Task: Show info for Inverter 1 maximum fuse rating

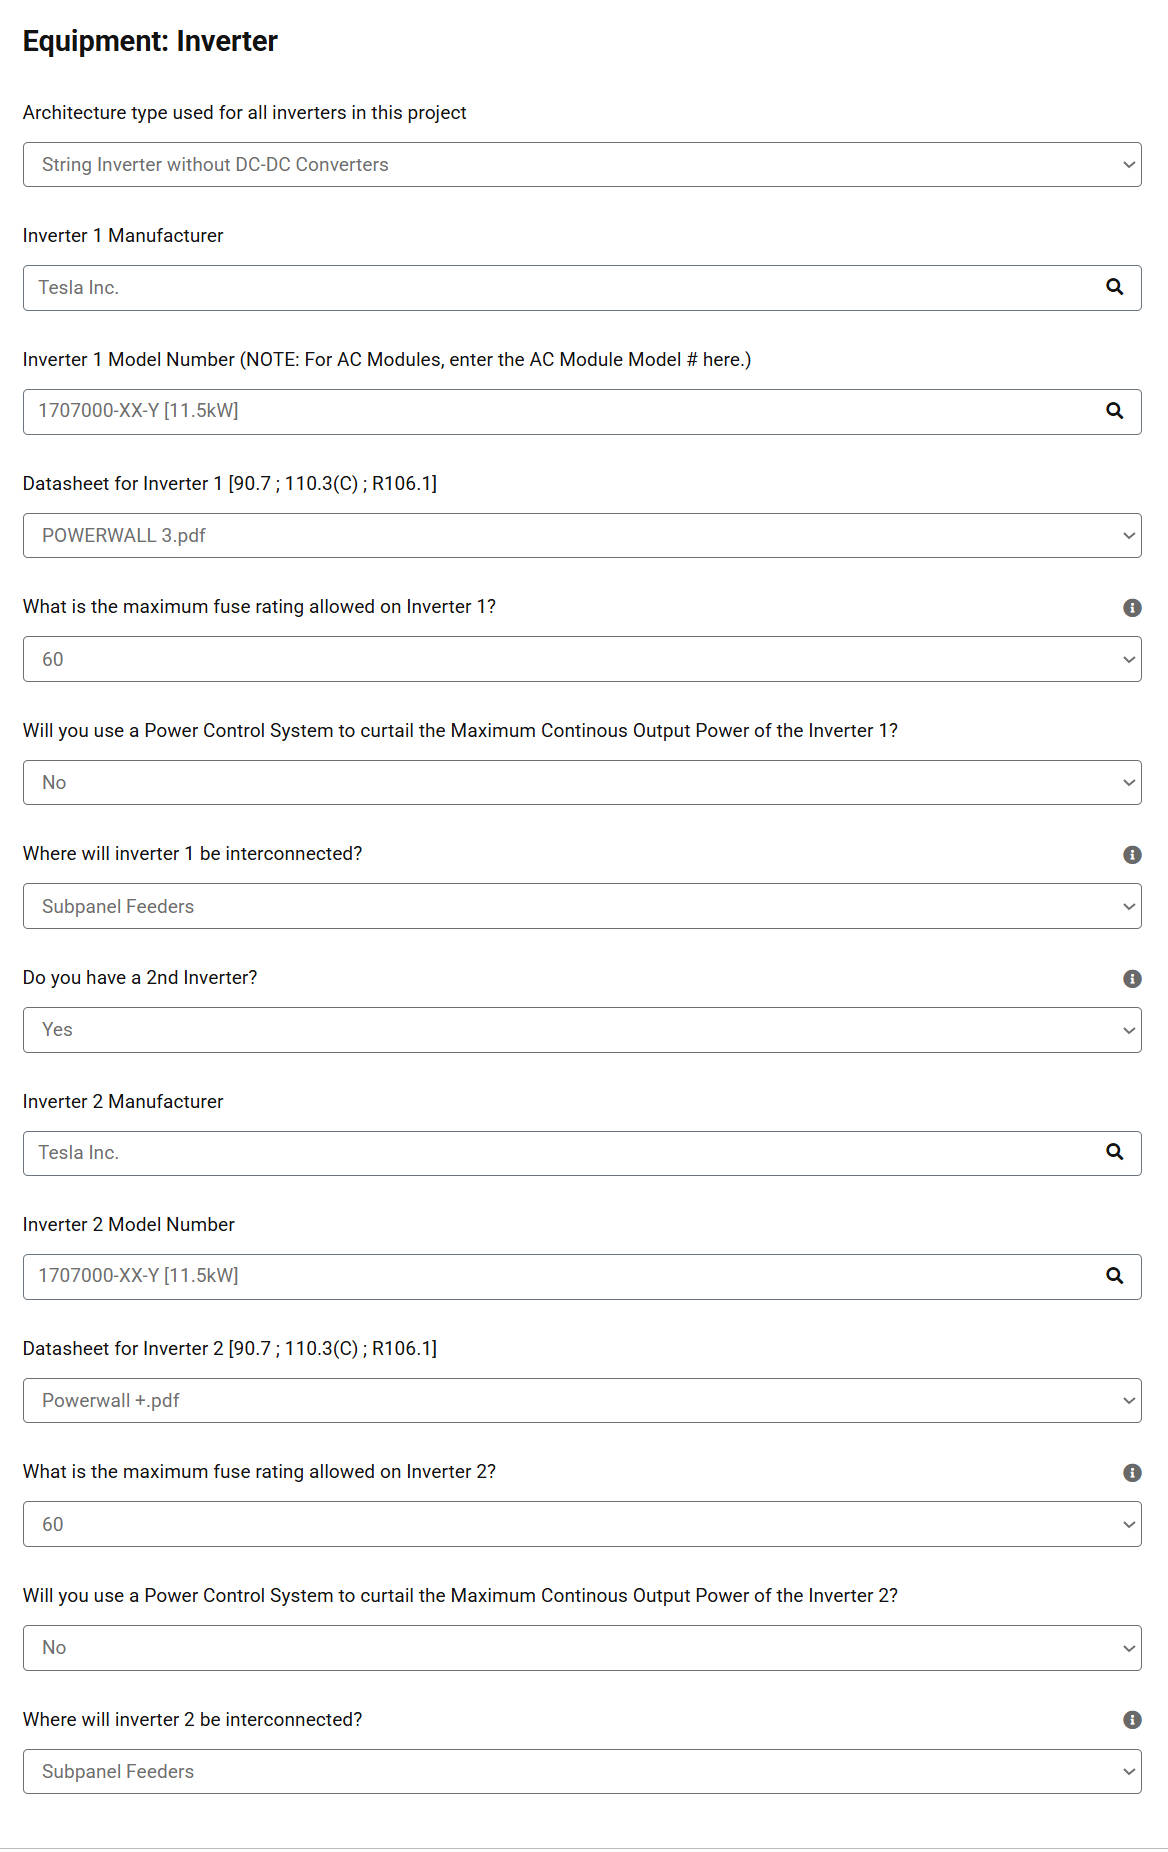Action: pyautogui.click(x=1132, y=608)
